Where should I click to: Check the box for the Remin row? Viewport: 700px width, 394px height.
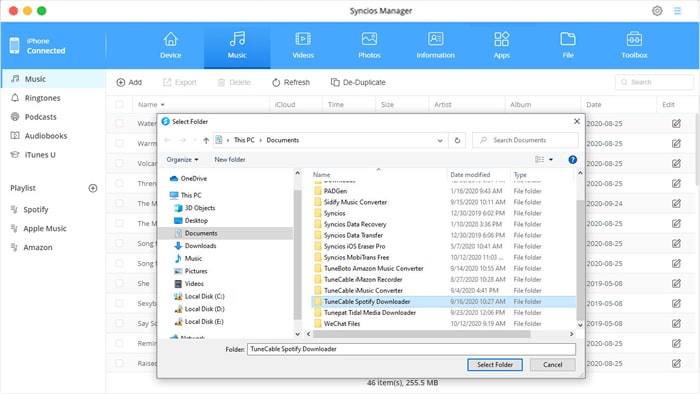(119, 343)
